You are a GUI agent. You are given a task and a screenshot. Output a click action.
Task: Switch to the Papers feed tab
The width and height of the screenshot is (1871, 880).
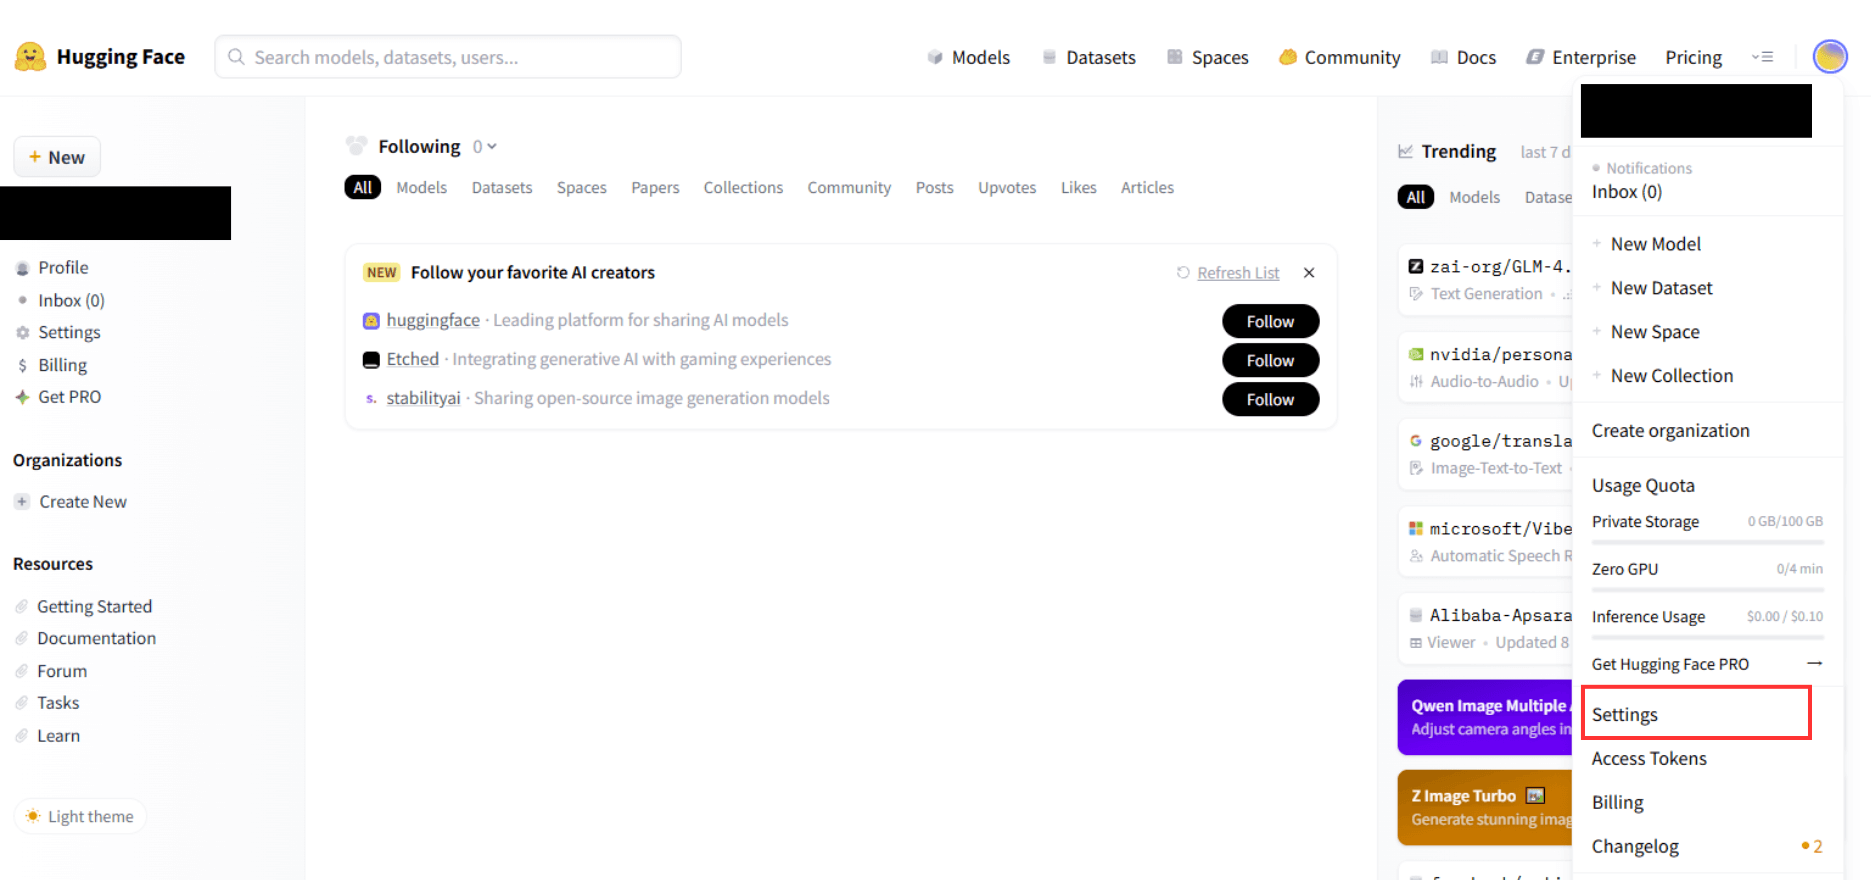pos(655,187)
